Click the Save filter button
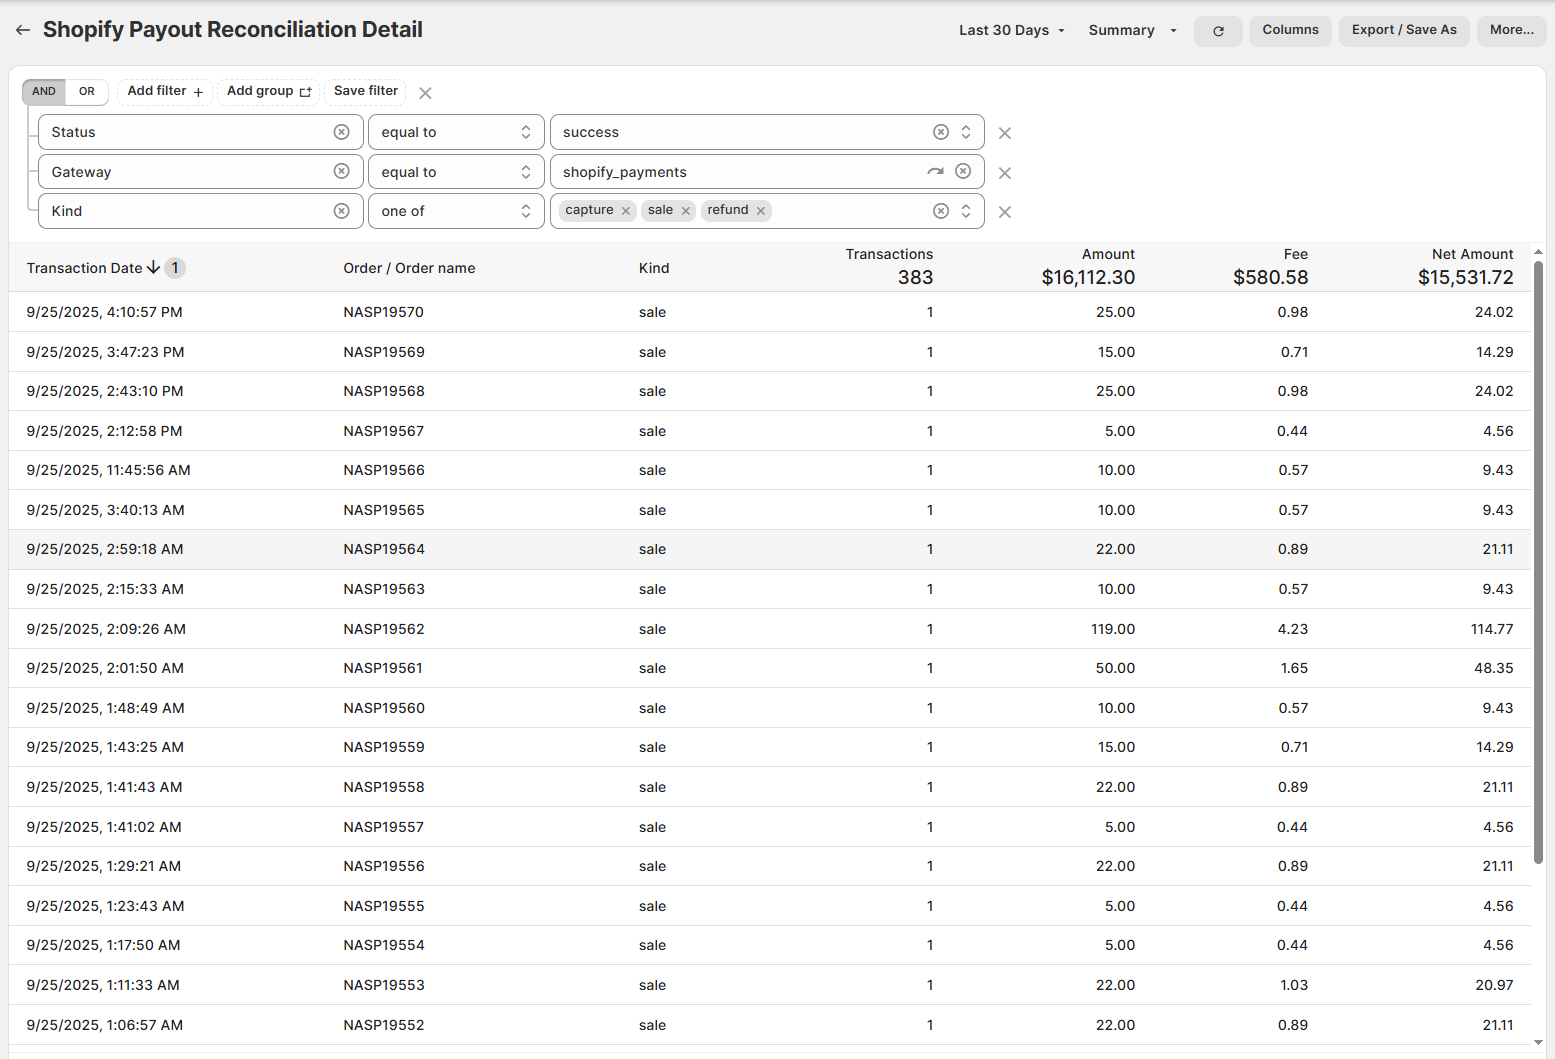 coord(365,92)
